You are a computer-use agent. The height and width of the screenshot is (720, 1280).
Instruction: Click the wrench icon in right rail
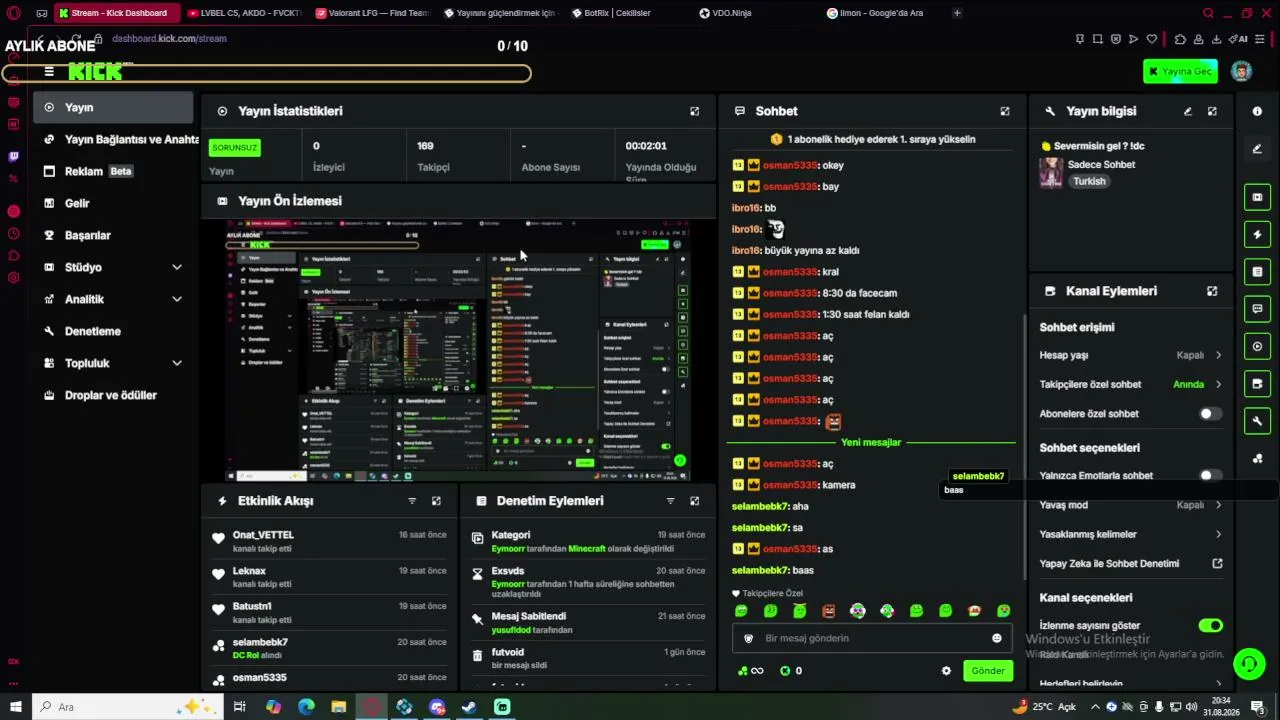[1257, 421]
